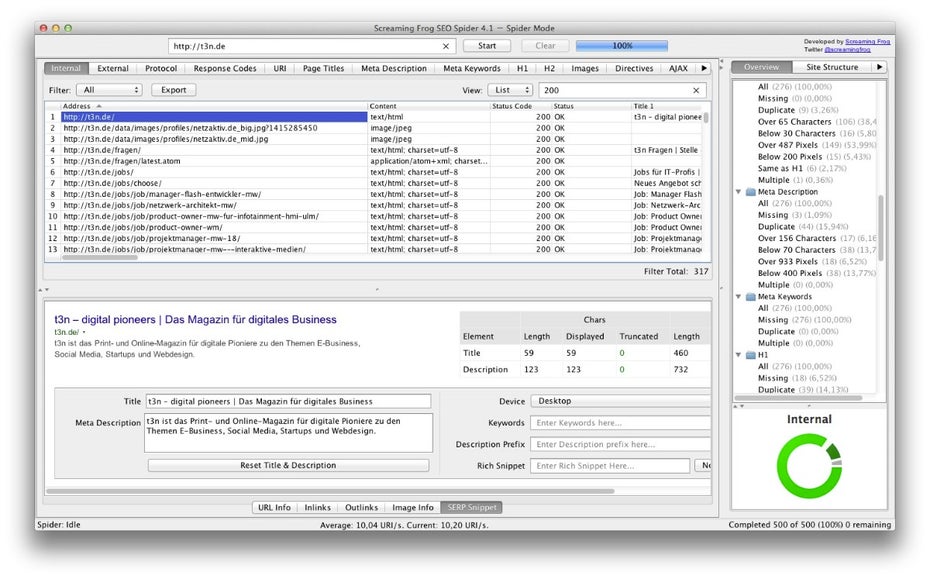930x579 pixels.
Task: Click the Meta Description text area
Action: click(x=288, y=432)
